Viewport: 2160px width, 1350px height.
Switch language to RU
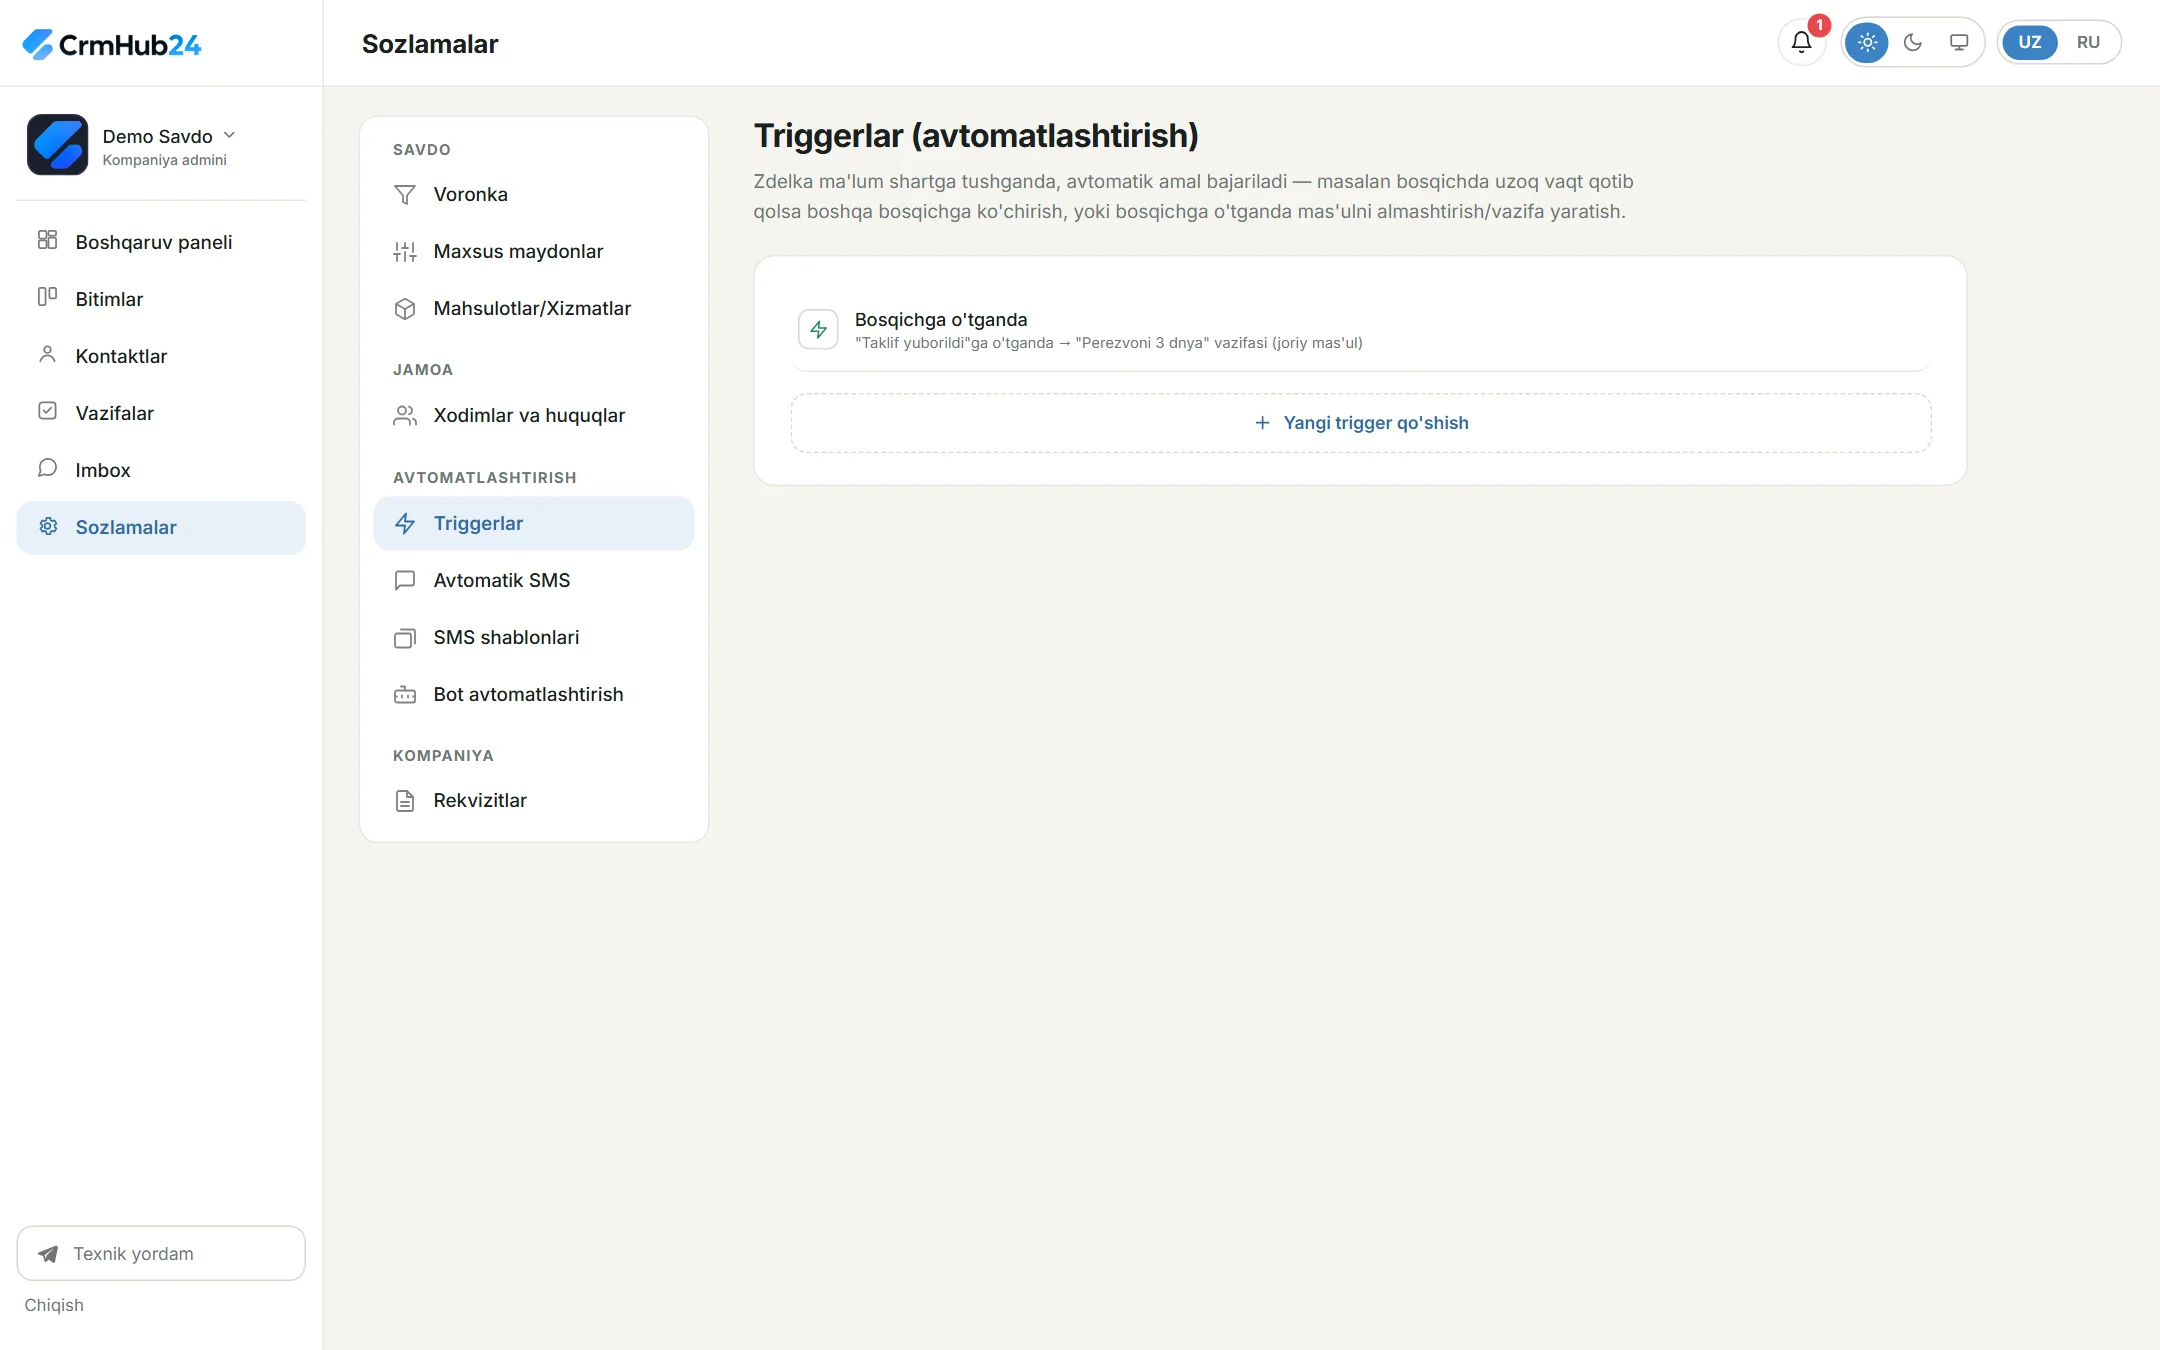coord(2087,42)
